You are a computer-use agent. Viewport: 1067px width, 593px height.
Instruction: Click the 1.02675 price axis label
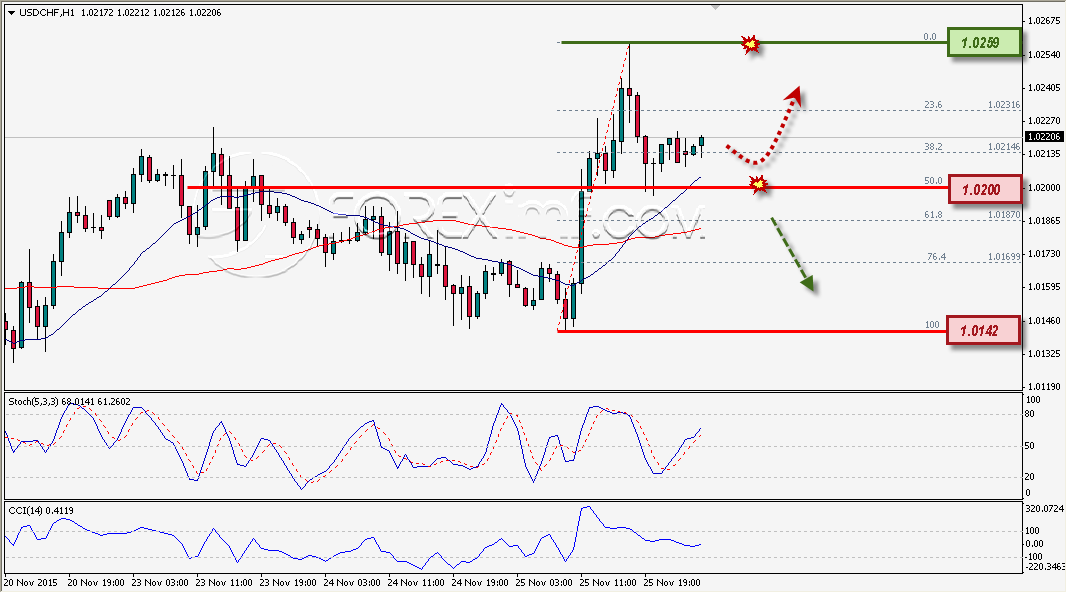click(1044, 20)
